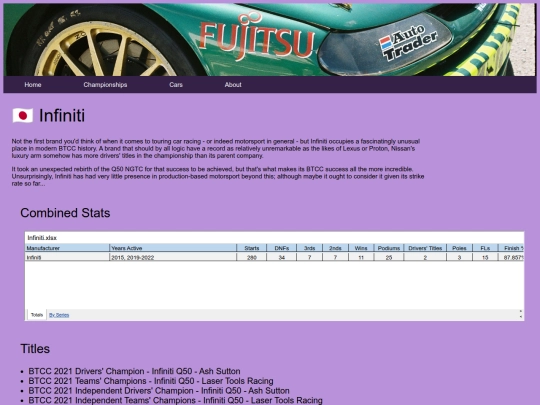Go to the Cars menu item

(x=176, y=85)
